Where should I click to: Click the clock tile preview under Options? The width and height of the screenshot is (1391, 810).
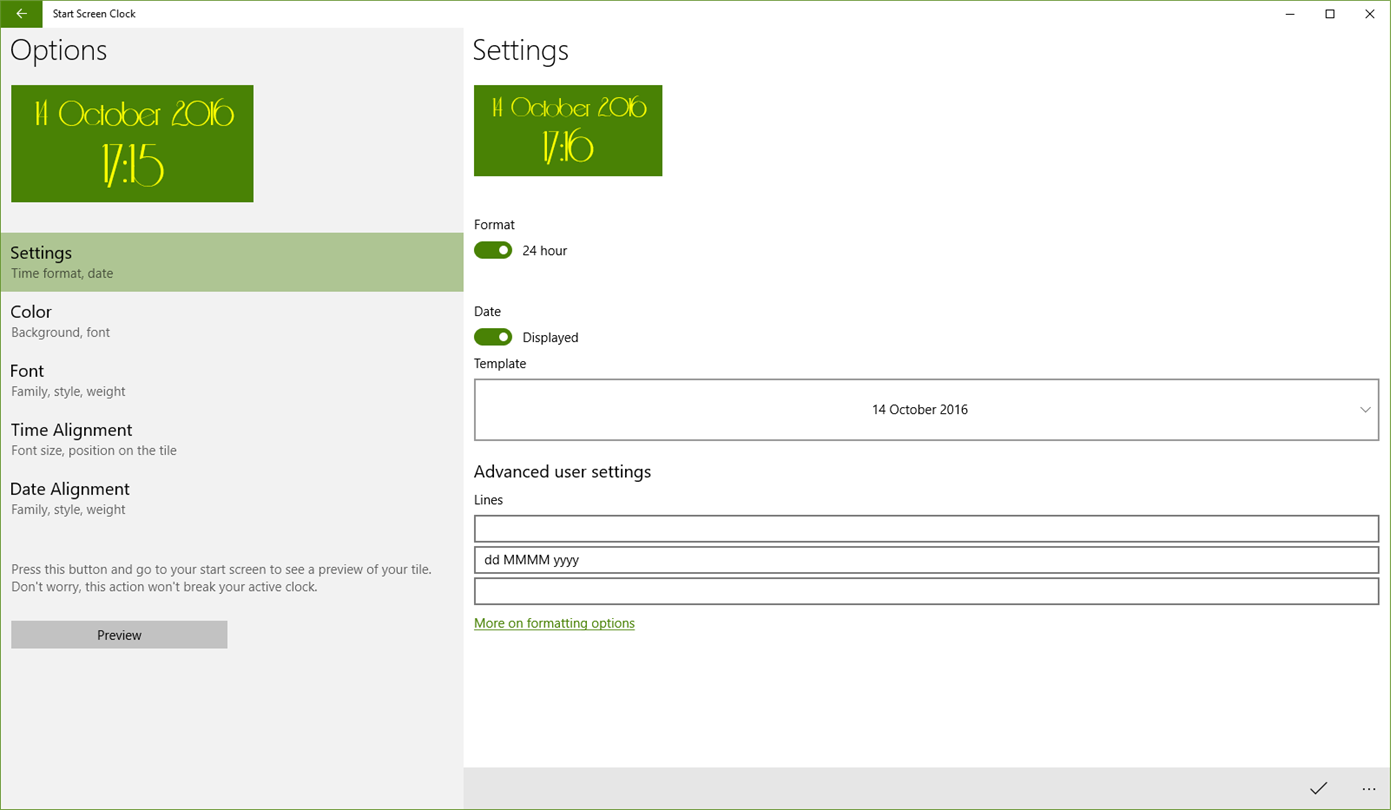click(132, 144)
